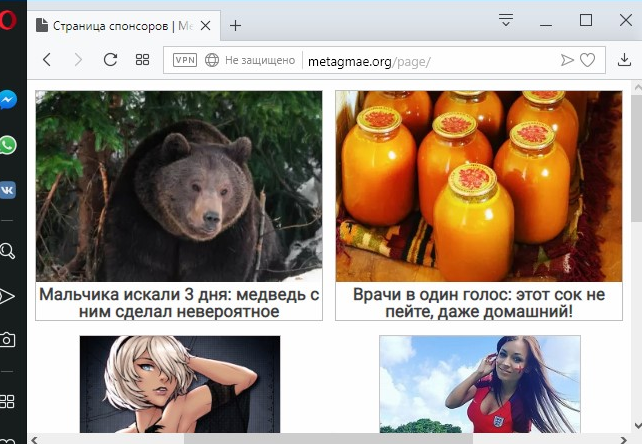The width and height of the screenshot is (642, 444).
Task: Open the downloads panel
Action: click(624, 60)
